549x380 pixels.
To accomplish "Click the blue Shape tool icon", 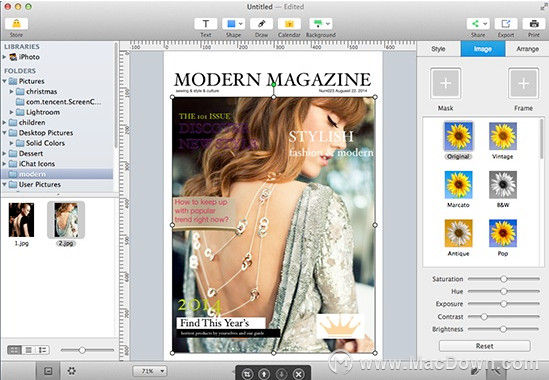I will coord(231,24).
